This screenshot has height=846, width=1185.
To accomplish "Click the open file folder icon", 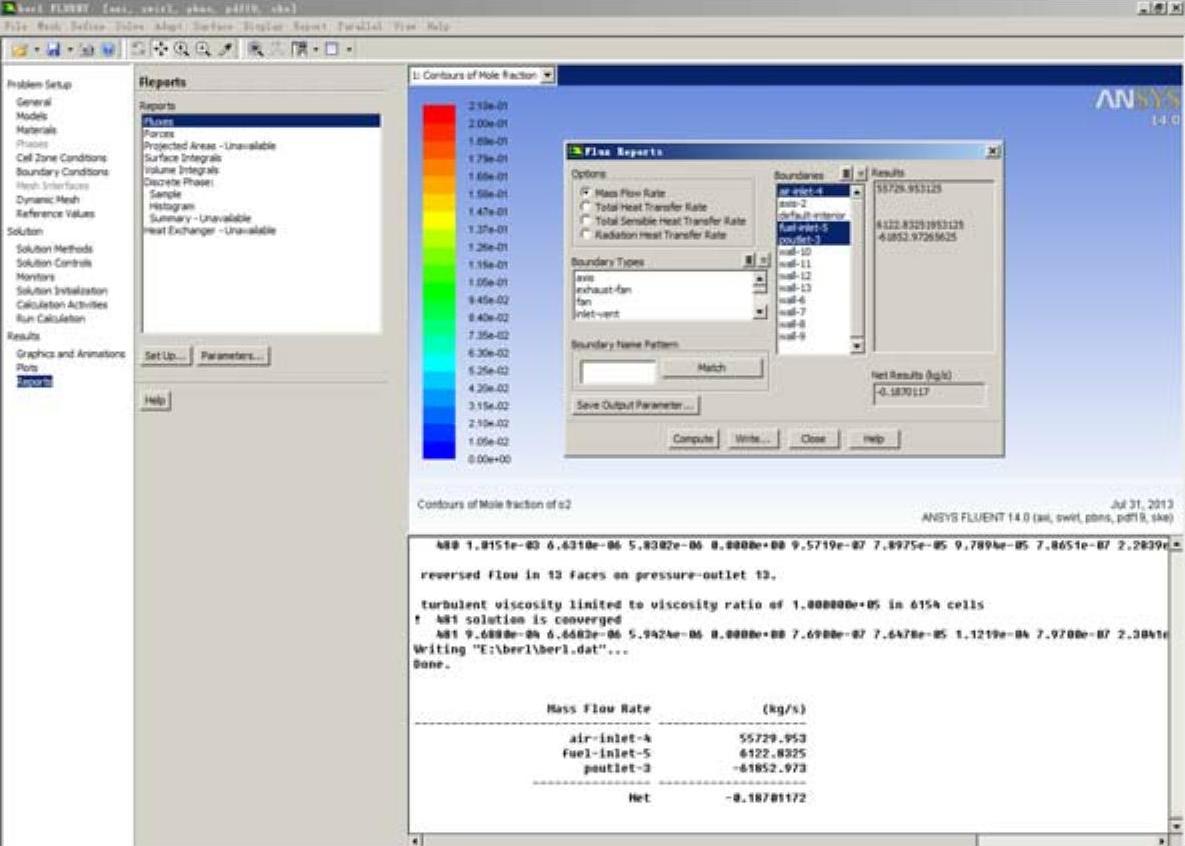I will click(19, 48).
